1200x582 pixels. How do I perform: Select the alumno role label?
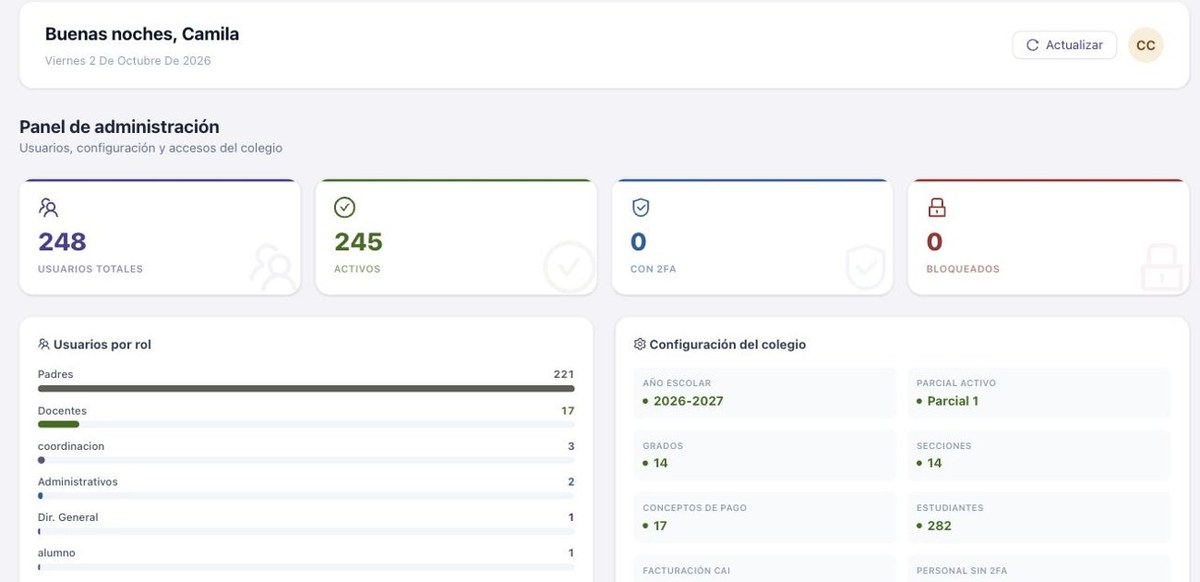tap(57, 553)
